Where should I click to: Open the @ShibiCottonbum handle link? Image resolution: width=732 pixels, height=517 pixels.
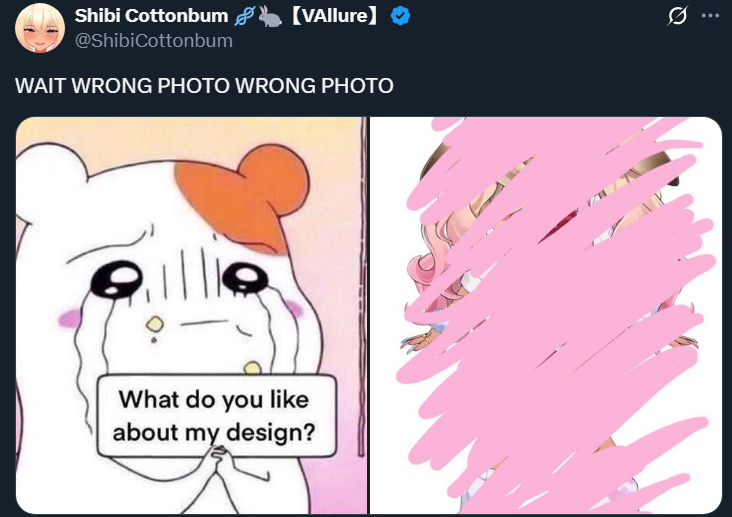click(154, 41)
